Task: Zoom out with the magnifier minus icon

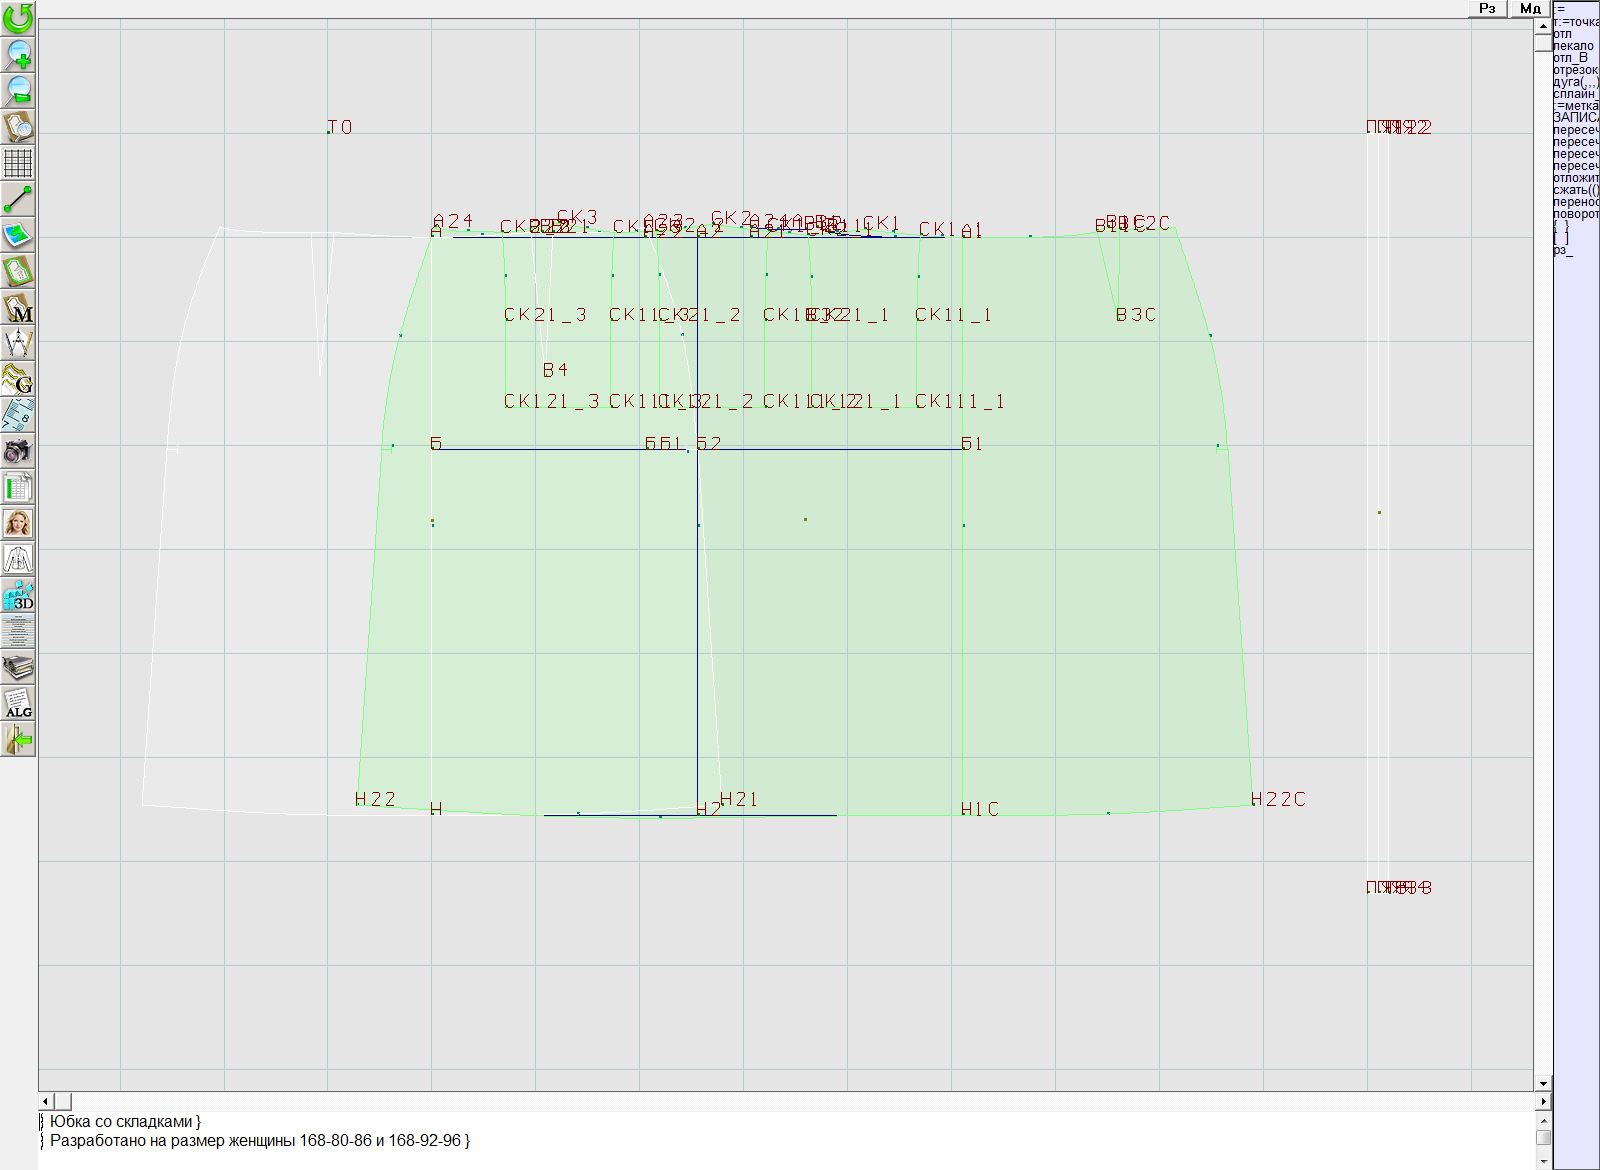Action: pyautogui.click(x=18, y=90)
